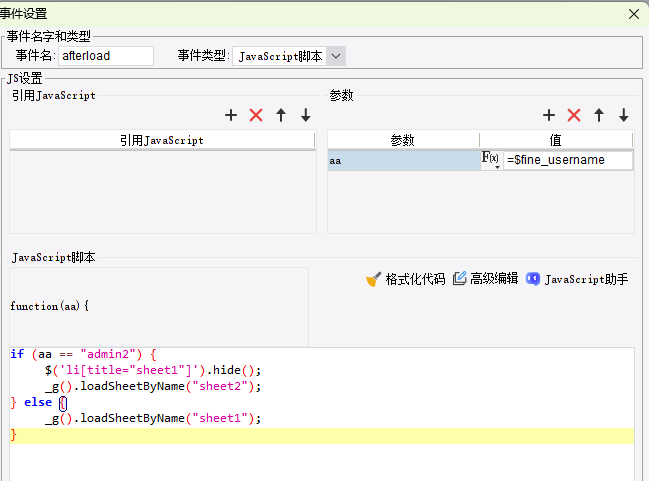This screenshot has height=481, width=649.
Task: Click the 值 column header
Action: pos(555,141)
